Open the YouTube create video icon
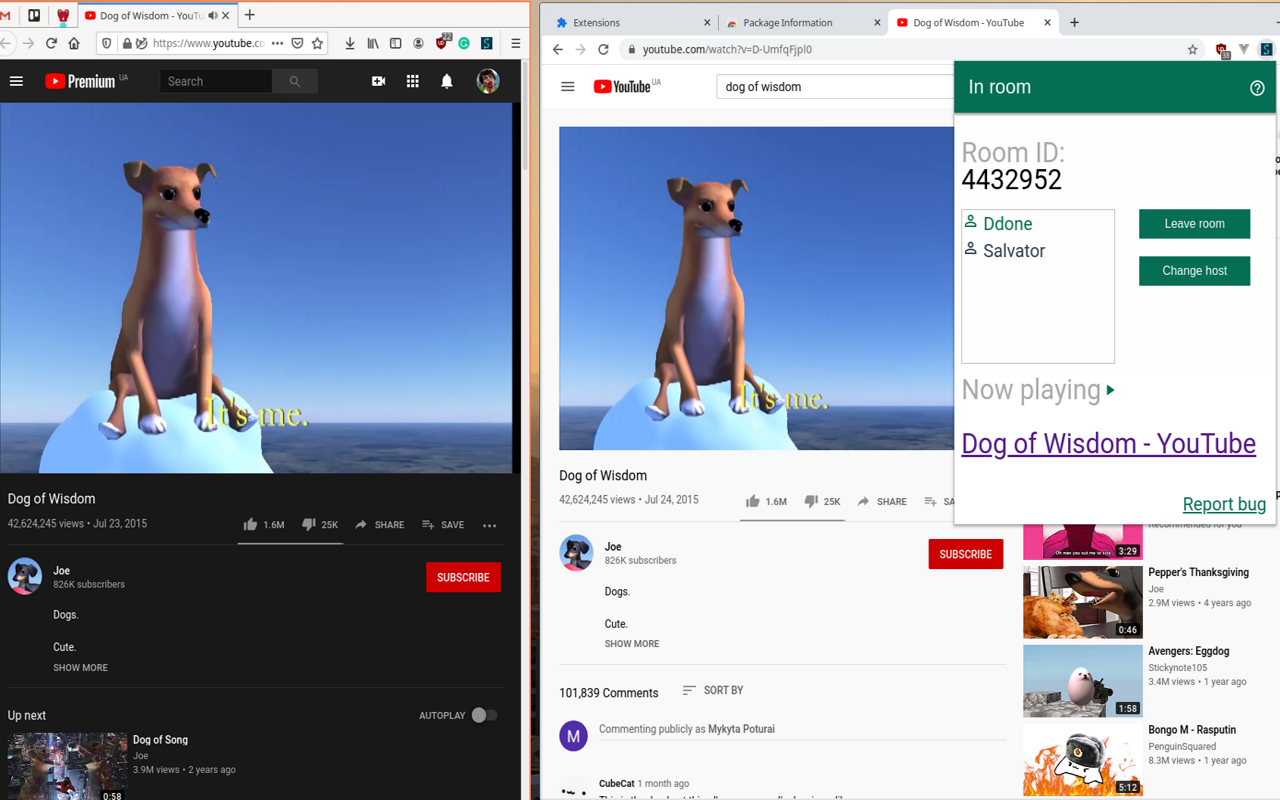Screen dimensions: 1280x800 378,81
